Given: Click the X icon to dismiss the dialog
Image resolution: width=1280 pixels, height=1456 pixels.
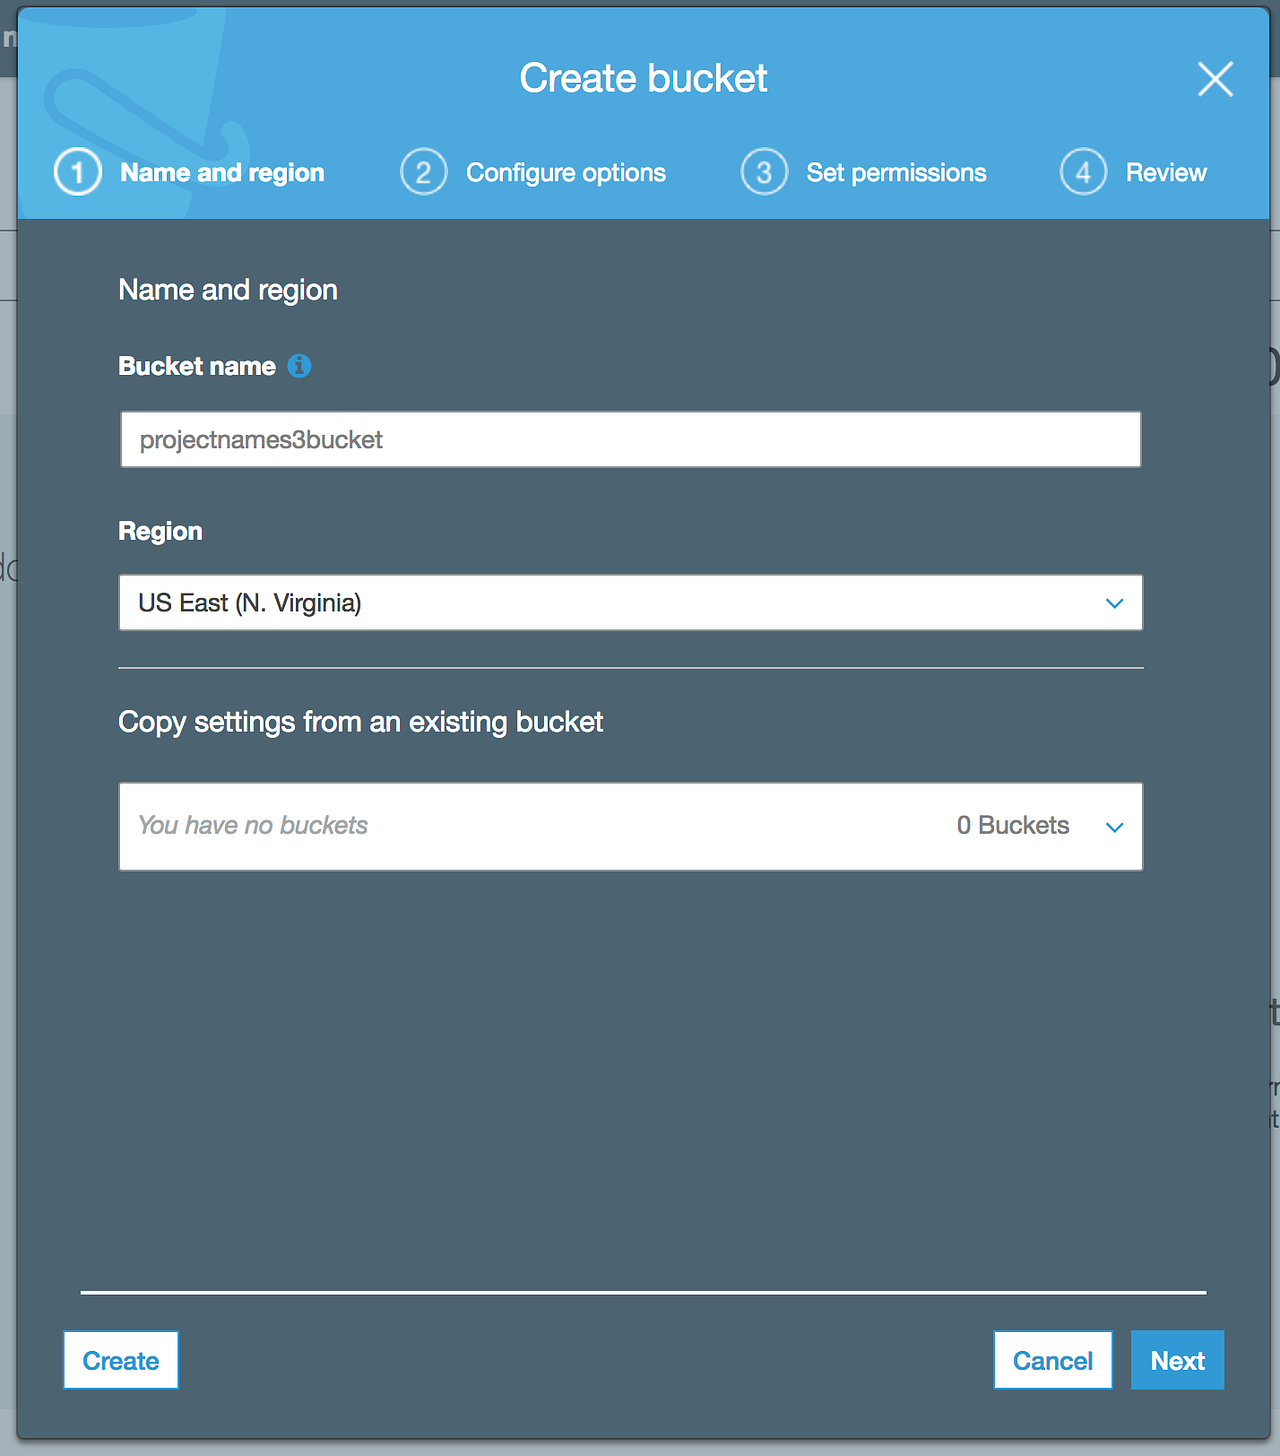Looking at the screenshot, I should coord(1215,79).
